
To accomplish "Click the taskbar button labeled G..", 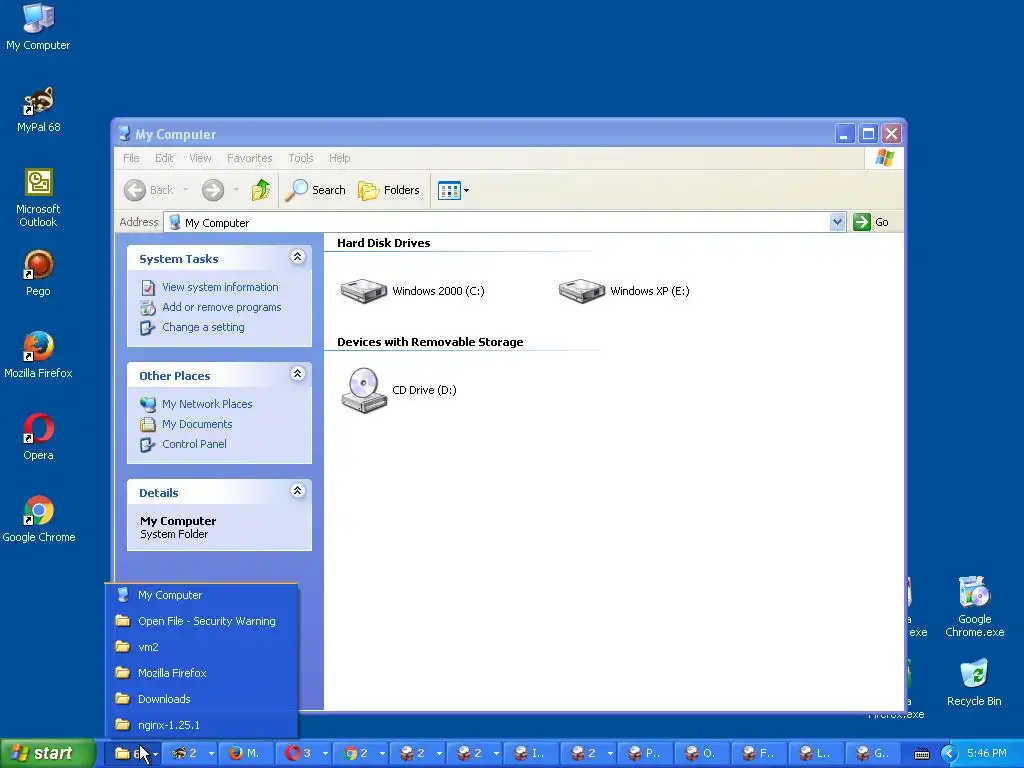I will click(872, 754).
